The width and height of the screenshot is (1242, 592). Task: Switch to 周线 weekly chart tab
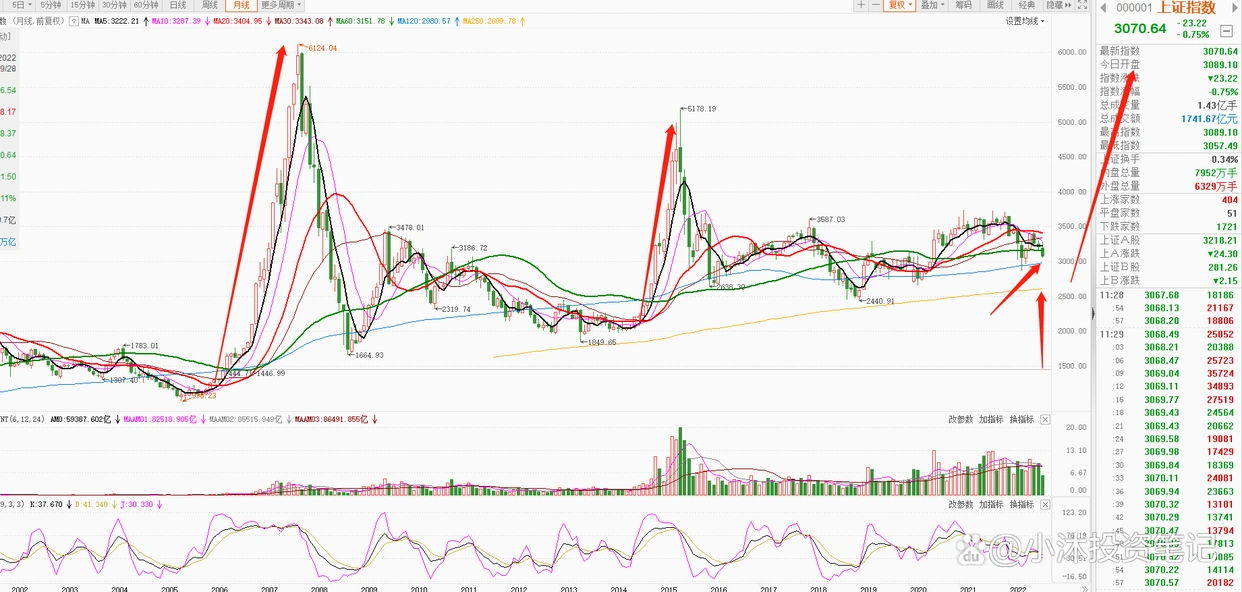[x=209, y=5]
